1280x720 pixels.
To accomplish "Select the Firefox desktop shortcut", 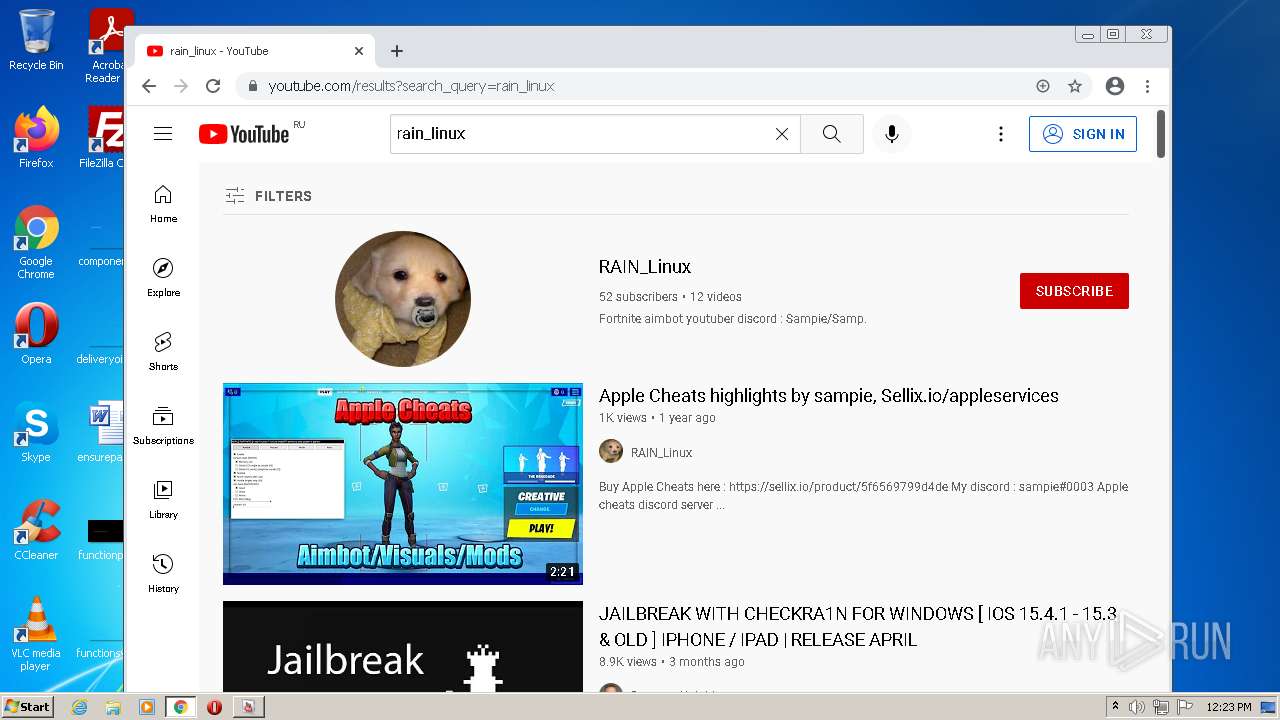I will click(x=36, y=137).
